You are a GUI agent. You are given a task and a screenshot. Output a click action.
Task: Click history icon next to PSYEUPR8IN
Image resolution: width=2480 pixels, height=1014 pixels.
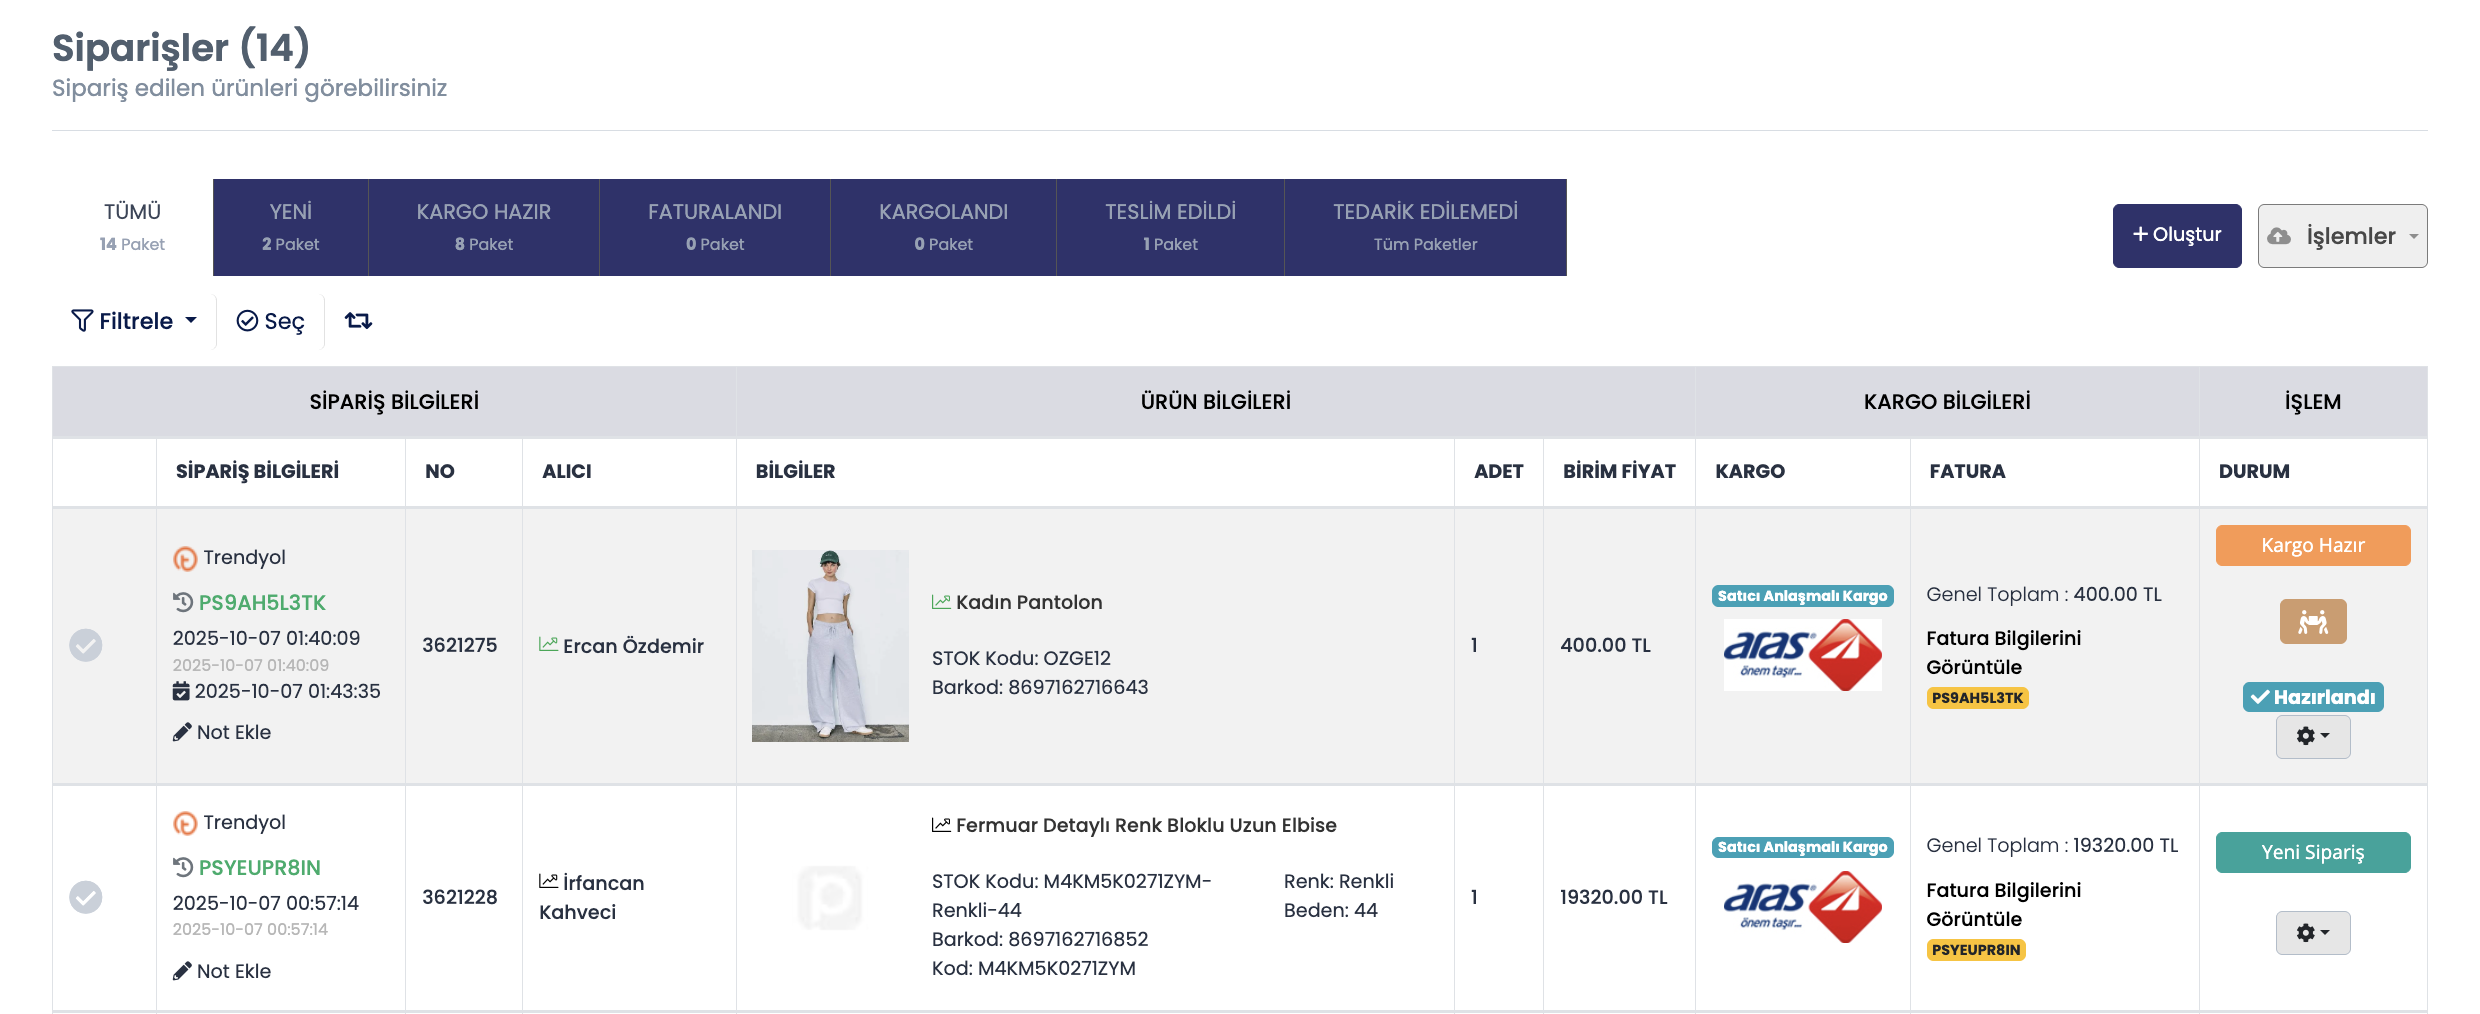coord(183,867)
